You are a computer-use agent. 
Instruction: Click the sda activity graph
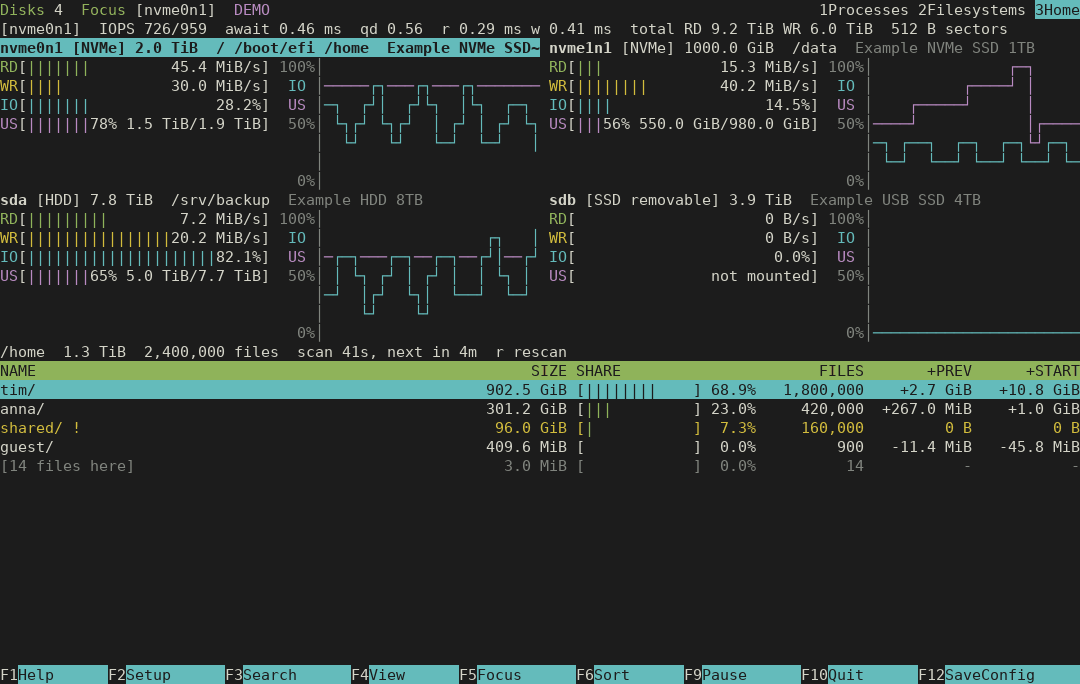click(430, 276)
